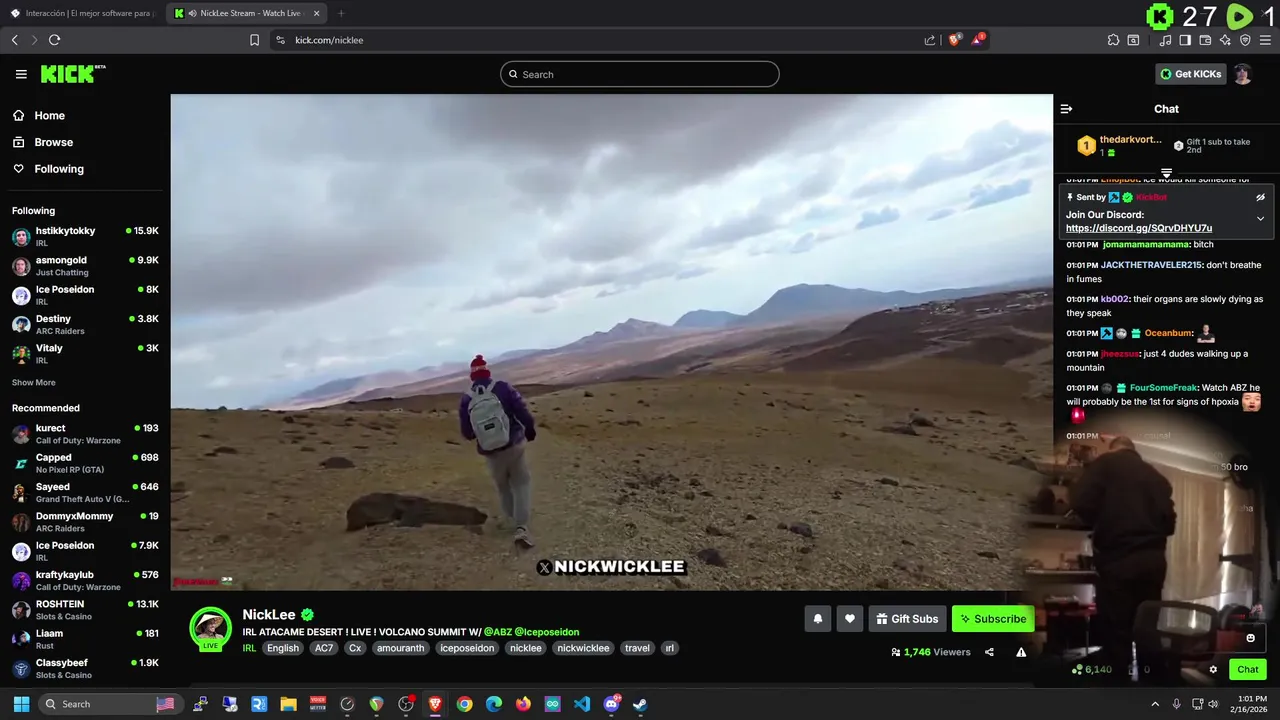This screenshot has height=720, width=1280.
Task: Open the emoji picker in chat input
Action: (x=1250, y=638)
